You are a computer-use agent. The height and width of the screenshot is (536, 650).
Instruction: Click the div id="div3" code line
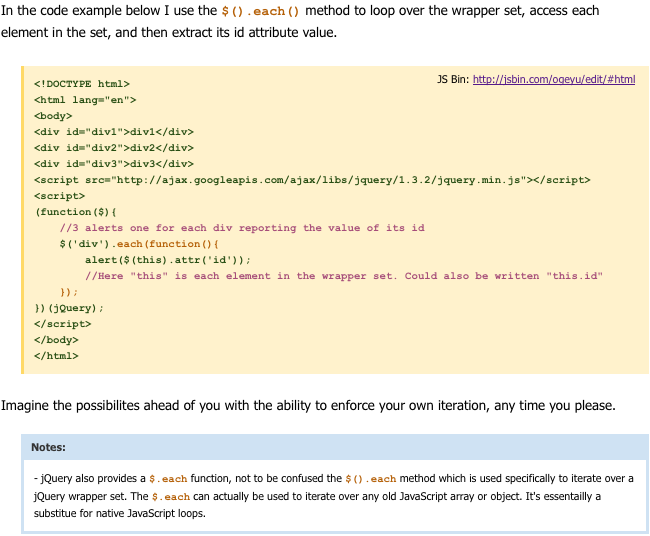113,164
